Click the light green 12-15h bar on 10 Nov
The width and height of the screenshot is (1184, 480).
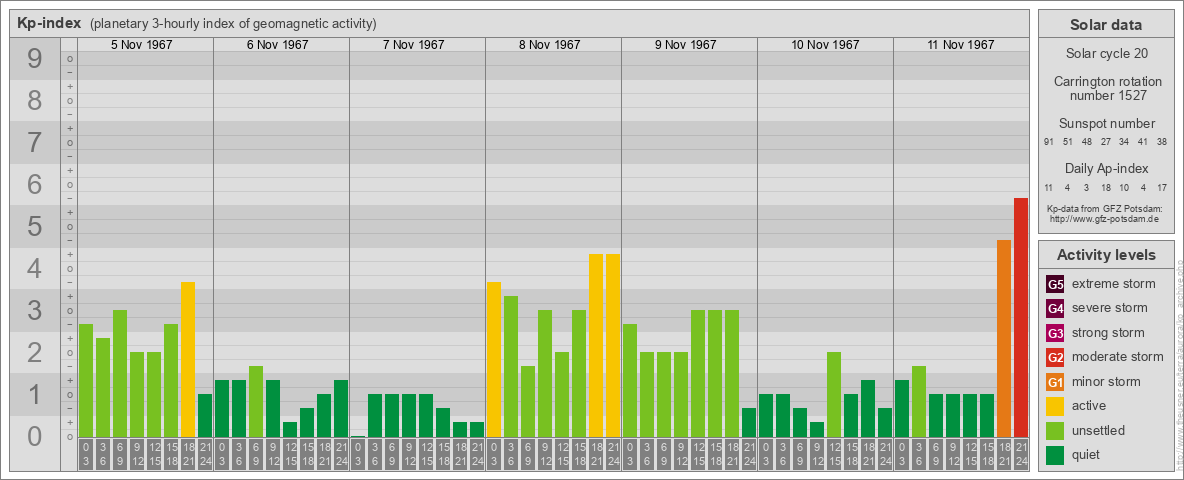834,395
